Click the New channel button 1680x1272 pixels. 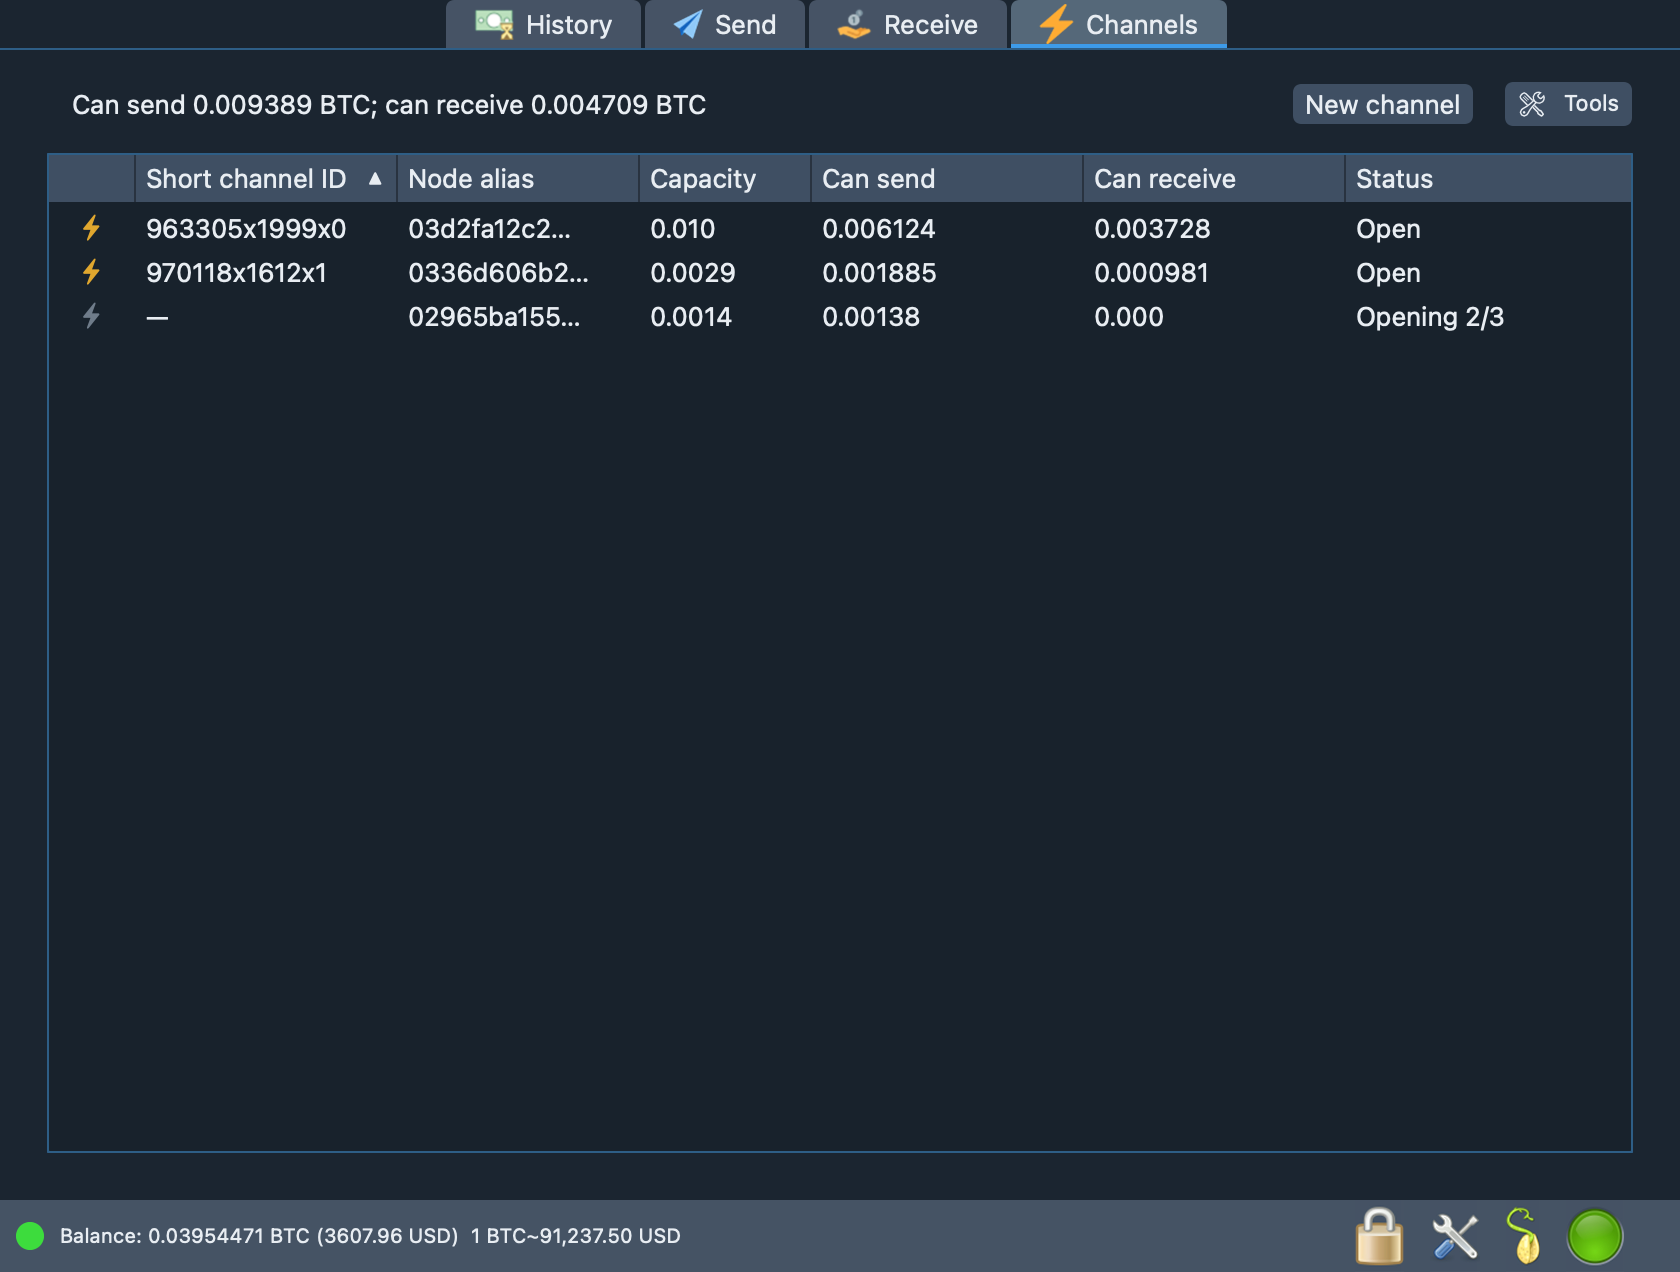1382,104
